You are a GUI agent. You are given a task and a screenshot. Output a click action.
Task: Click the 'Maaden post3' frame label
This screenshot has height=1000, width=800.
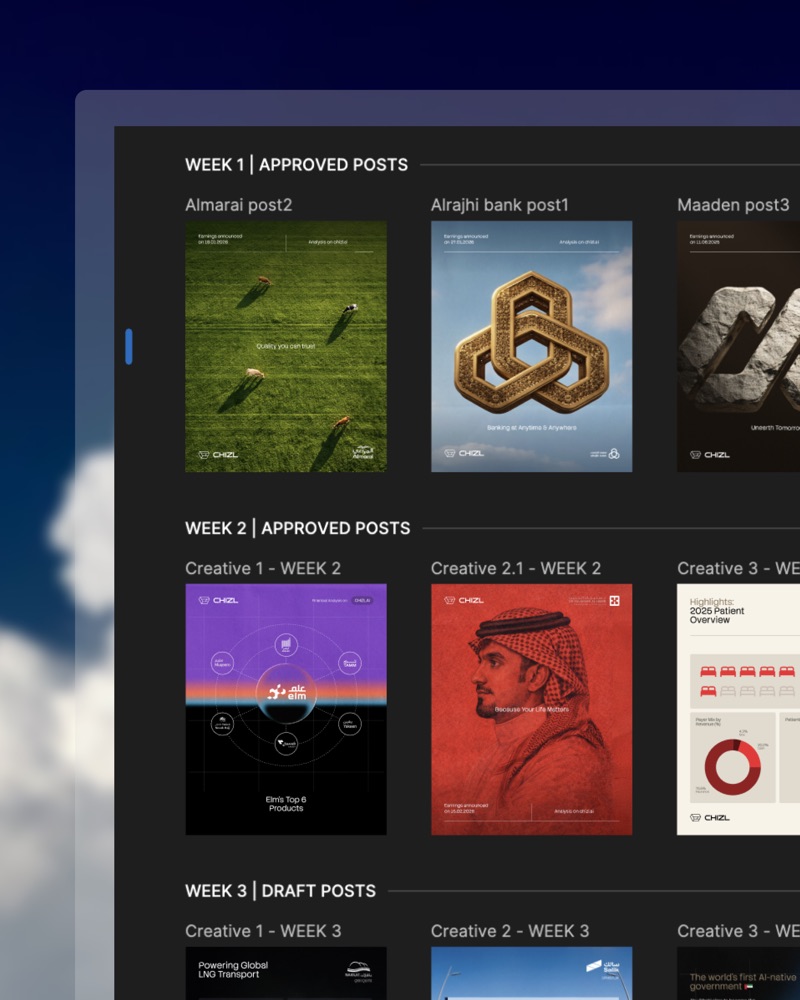coord(733,205)
